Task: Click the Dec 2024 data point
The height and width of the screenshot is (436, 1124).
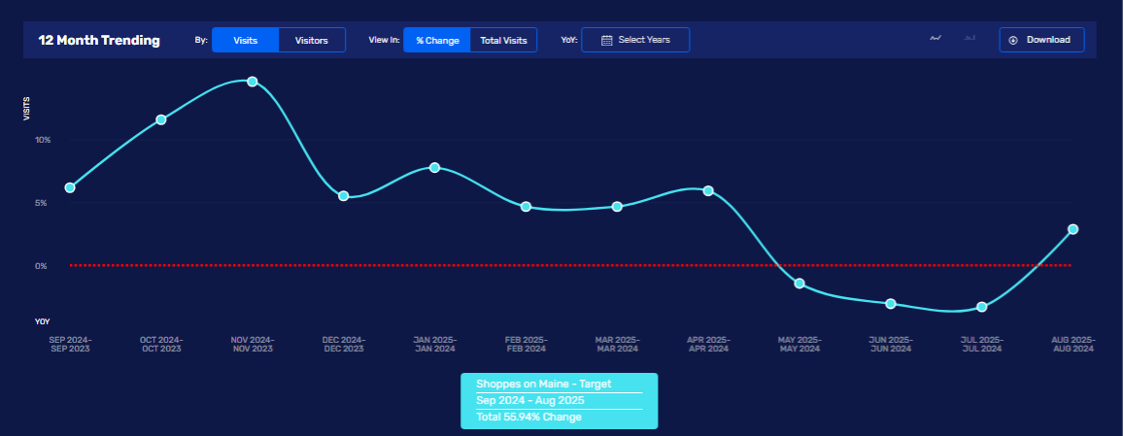Action: [x=343, y=196]
